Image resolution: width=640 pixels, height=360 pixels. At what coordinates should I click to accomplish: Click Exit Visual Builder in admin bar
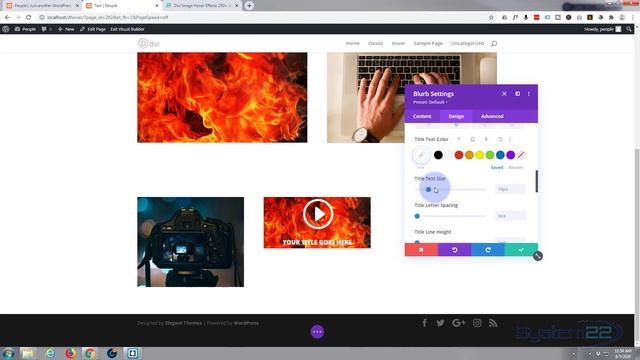tap(127, 29)
